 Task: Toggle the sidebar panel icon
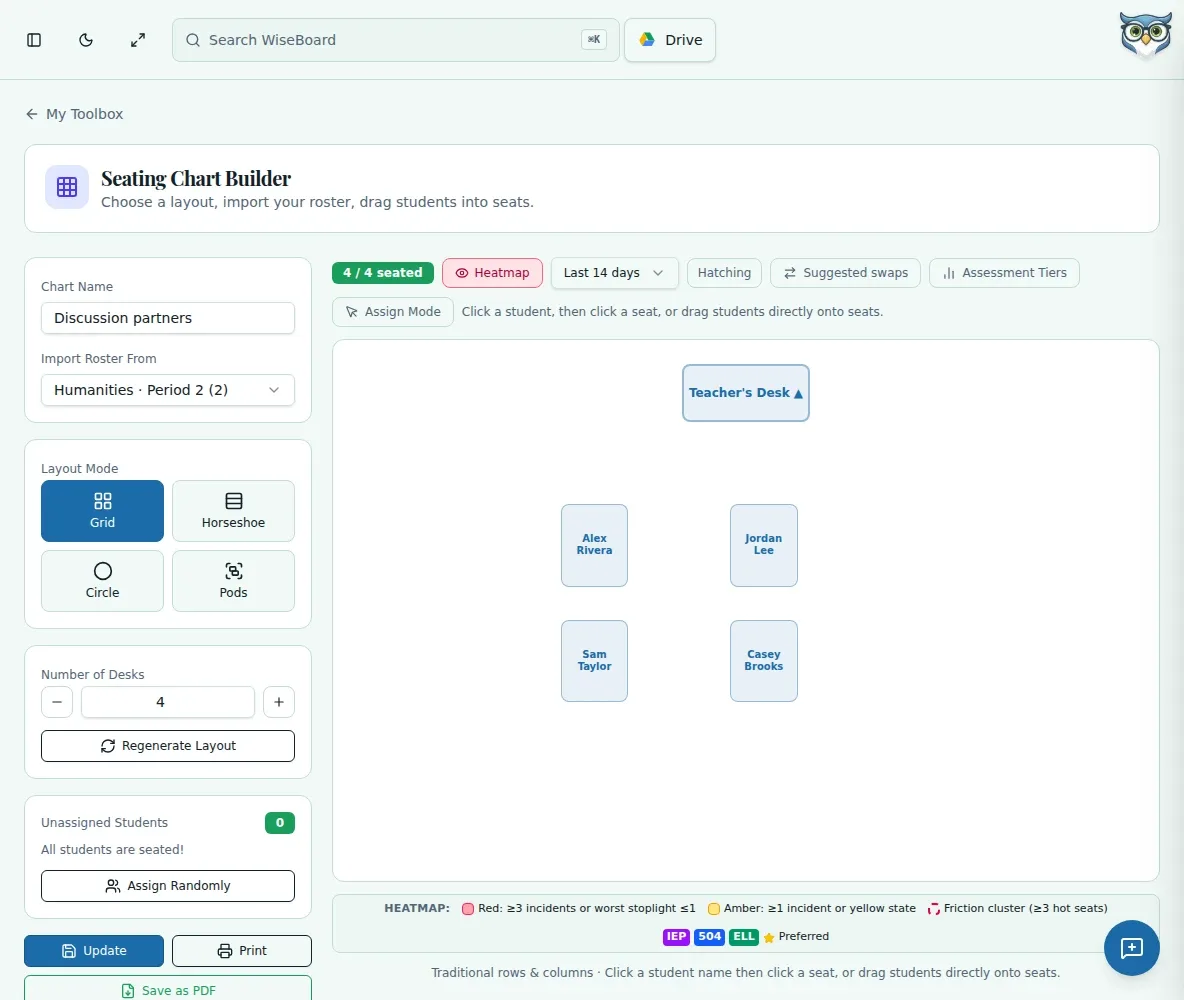(x=34, y=40)
